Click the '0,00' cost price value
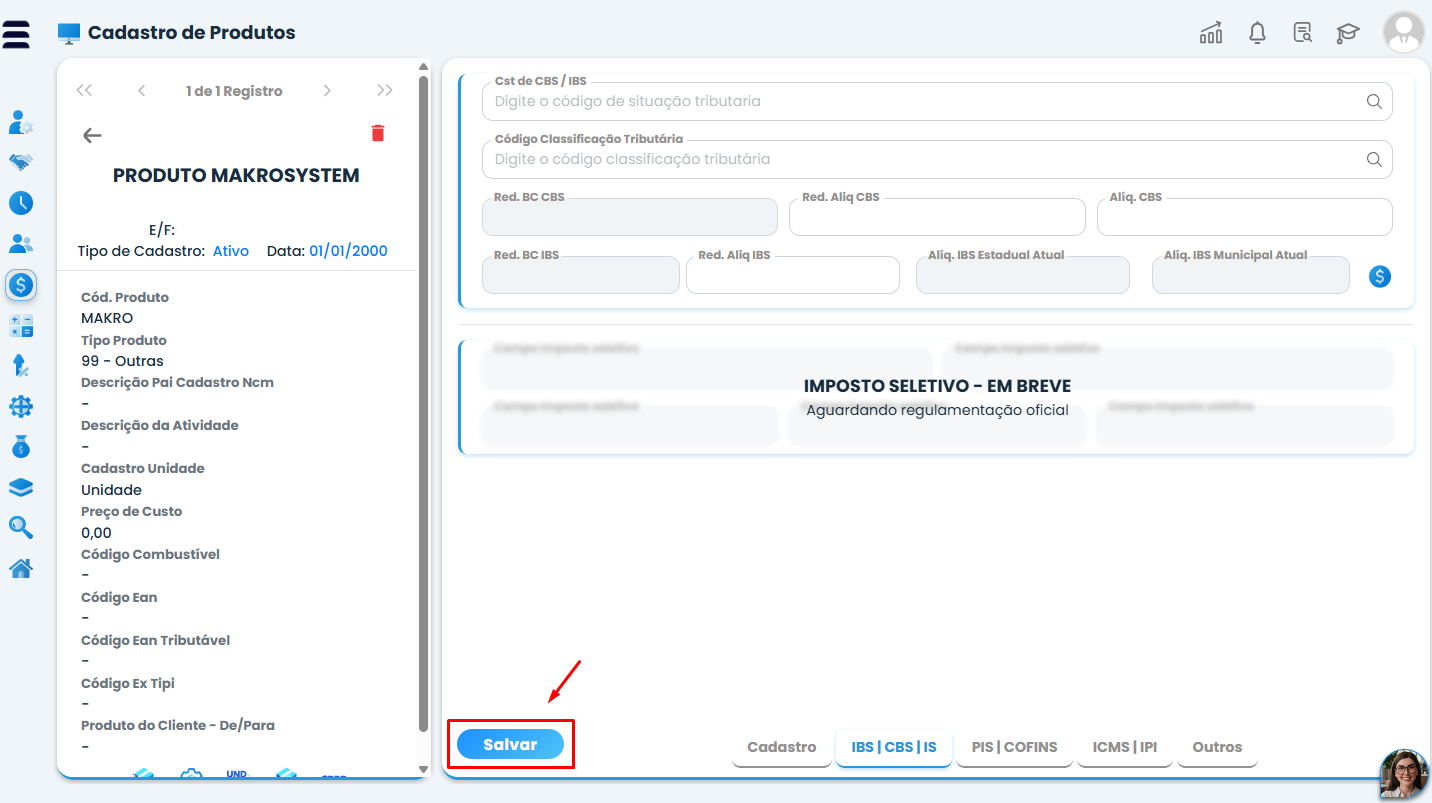The width and height of the screenshot is (1432, 803). (96, 533)
